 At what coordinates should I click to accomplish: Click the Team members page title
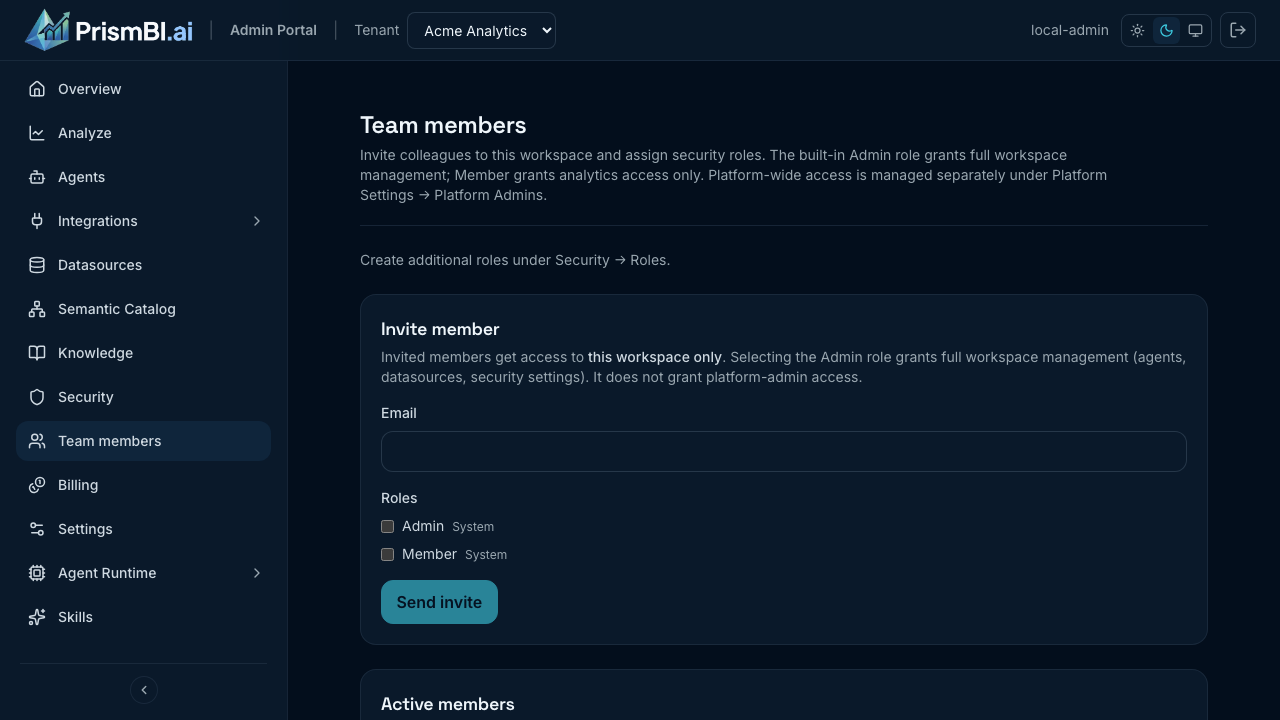coord(443,125)
